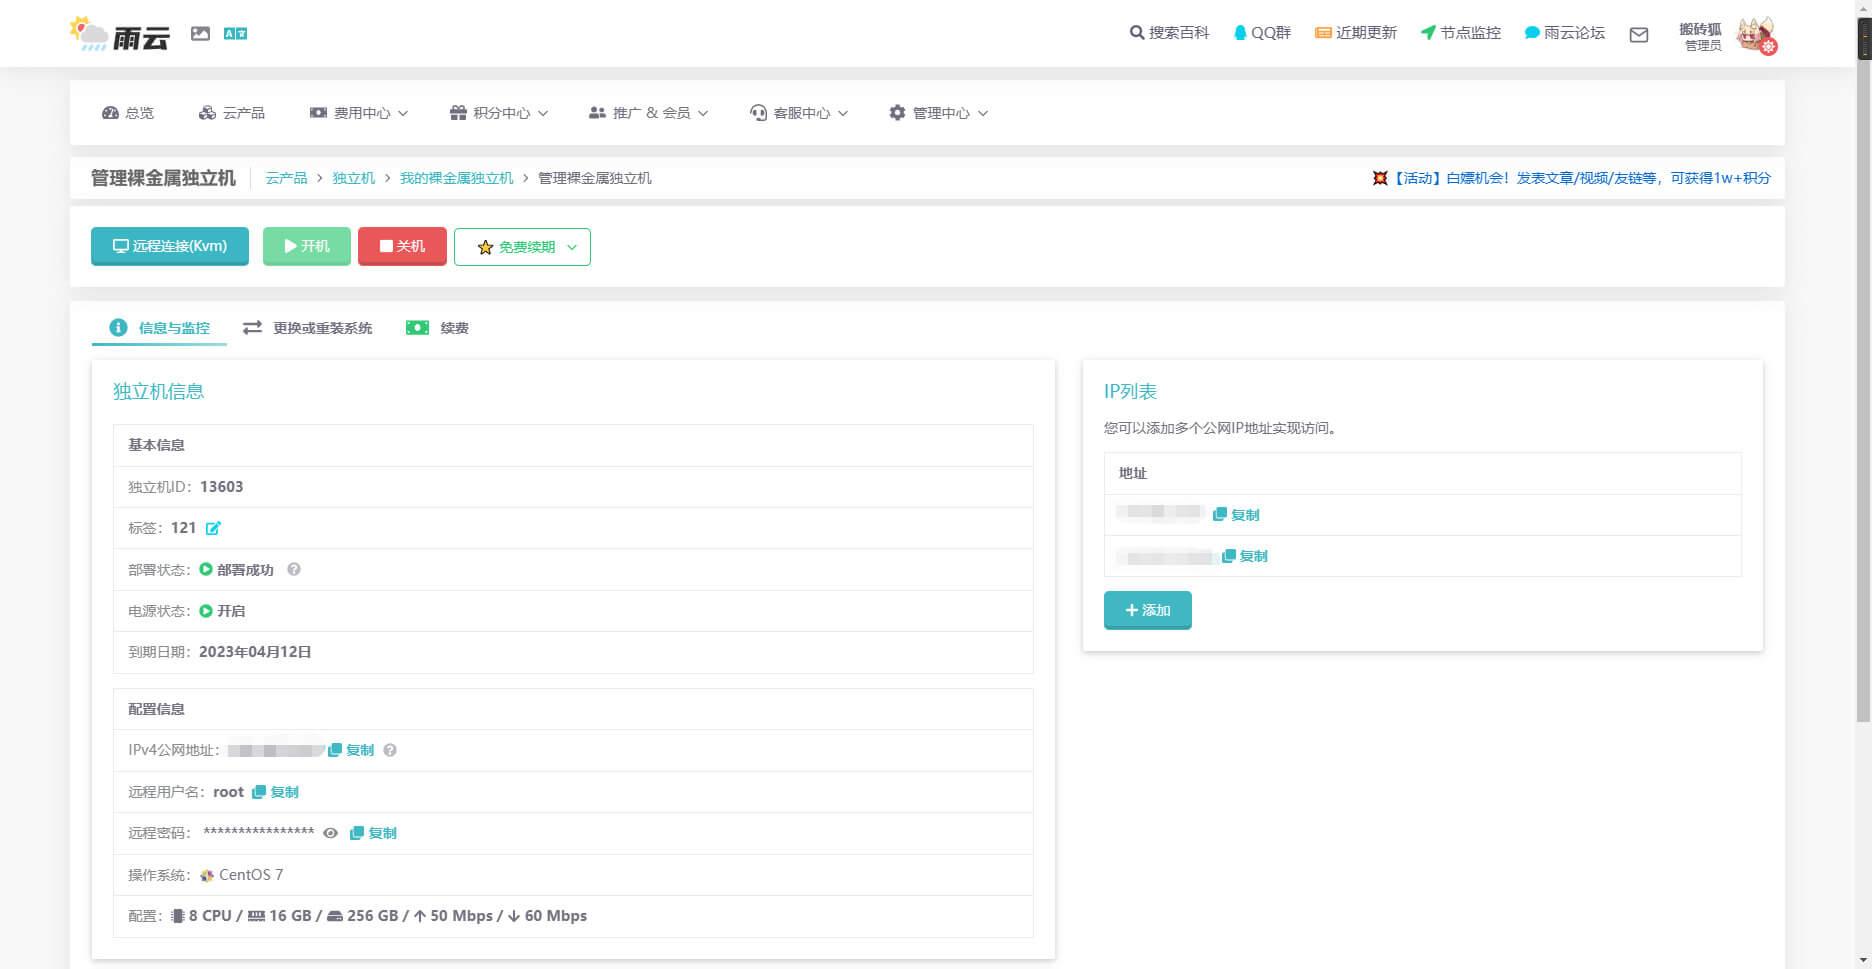
Task: Open the 积分中心 dropdown menu
Action: [499, 113]
